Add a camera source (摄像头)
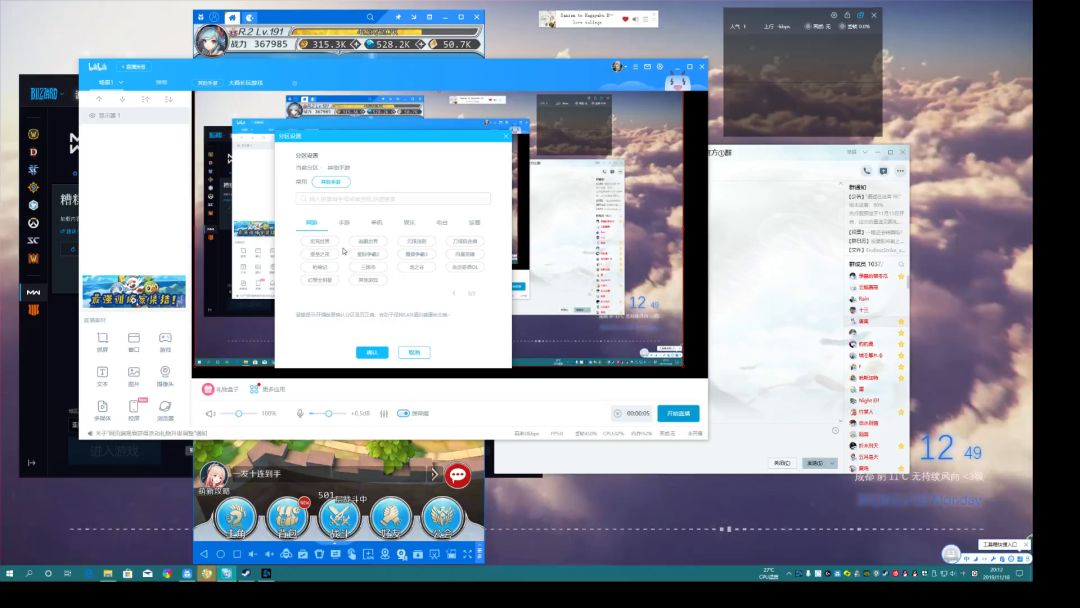This screenshot has height=608, width=1080. [x=165, y=375]
